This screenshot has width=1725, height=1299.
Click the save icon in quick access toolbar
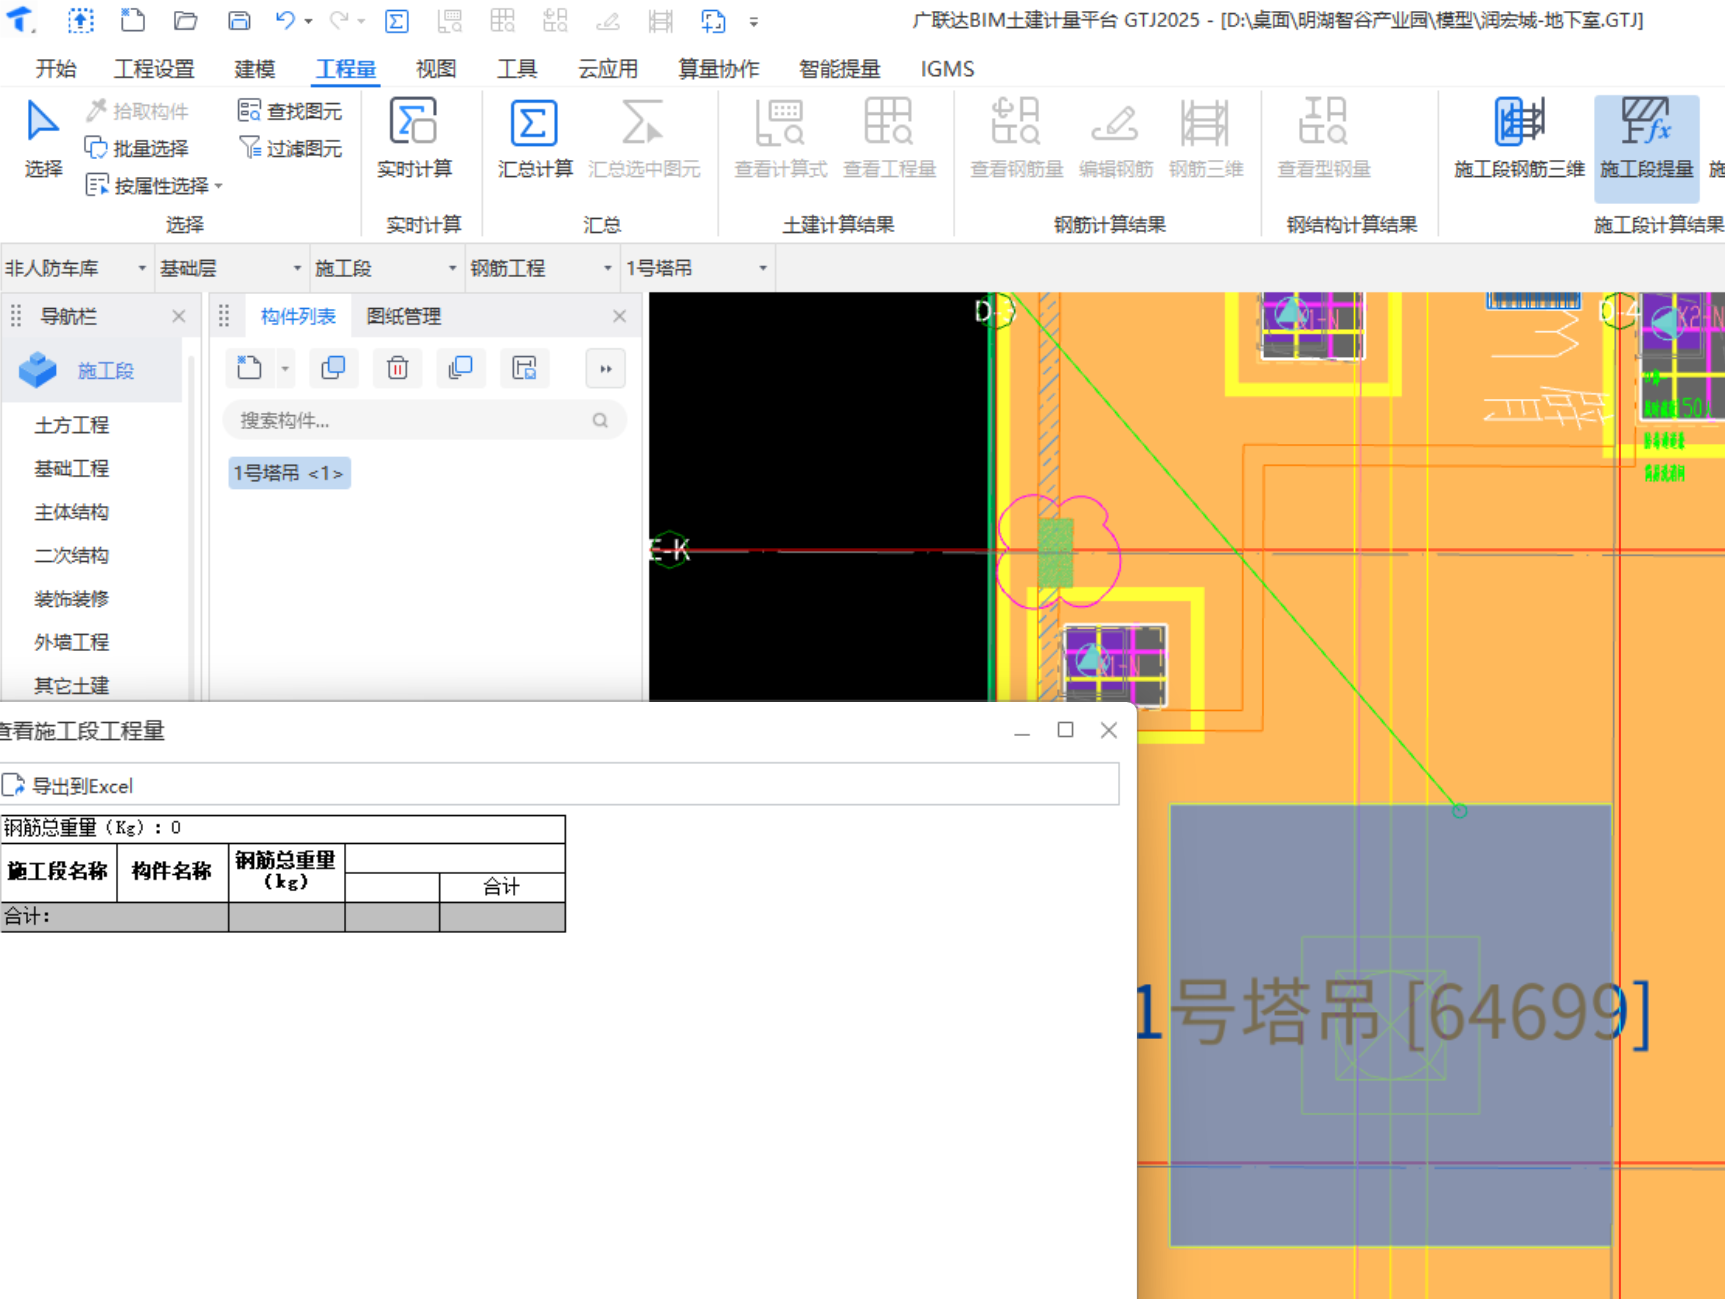pyautogui.click(x=239, y=20)
